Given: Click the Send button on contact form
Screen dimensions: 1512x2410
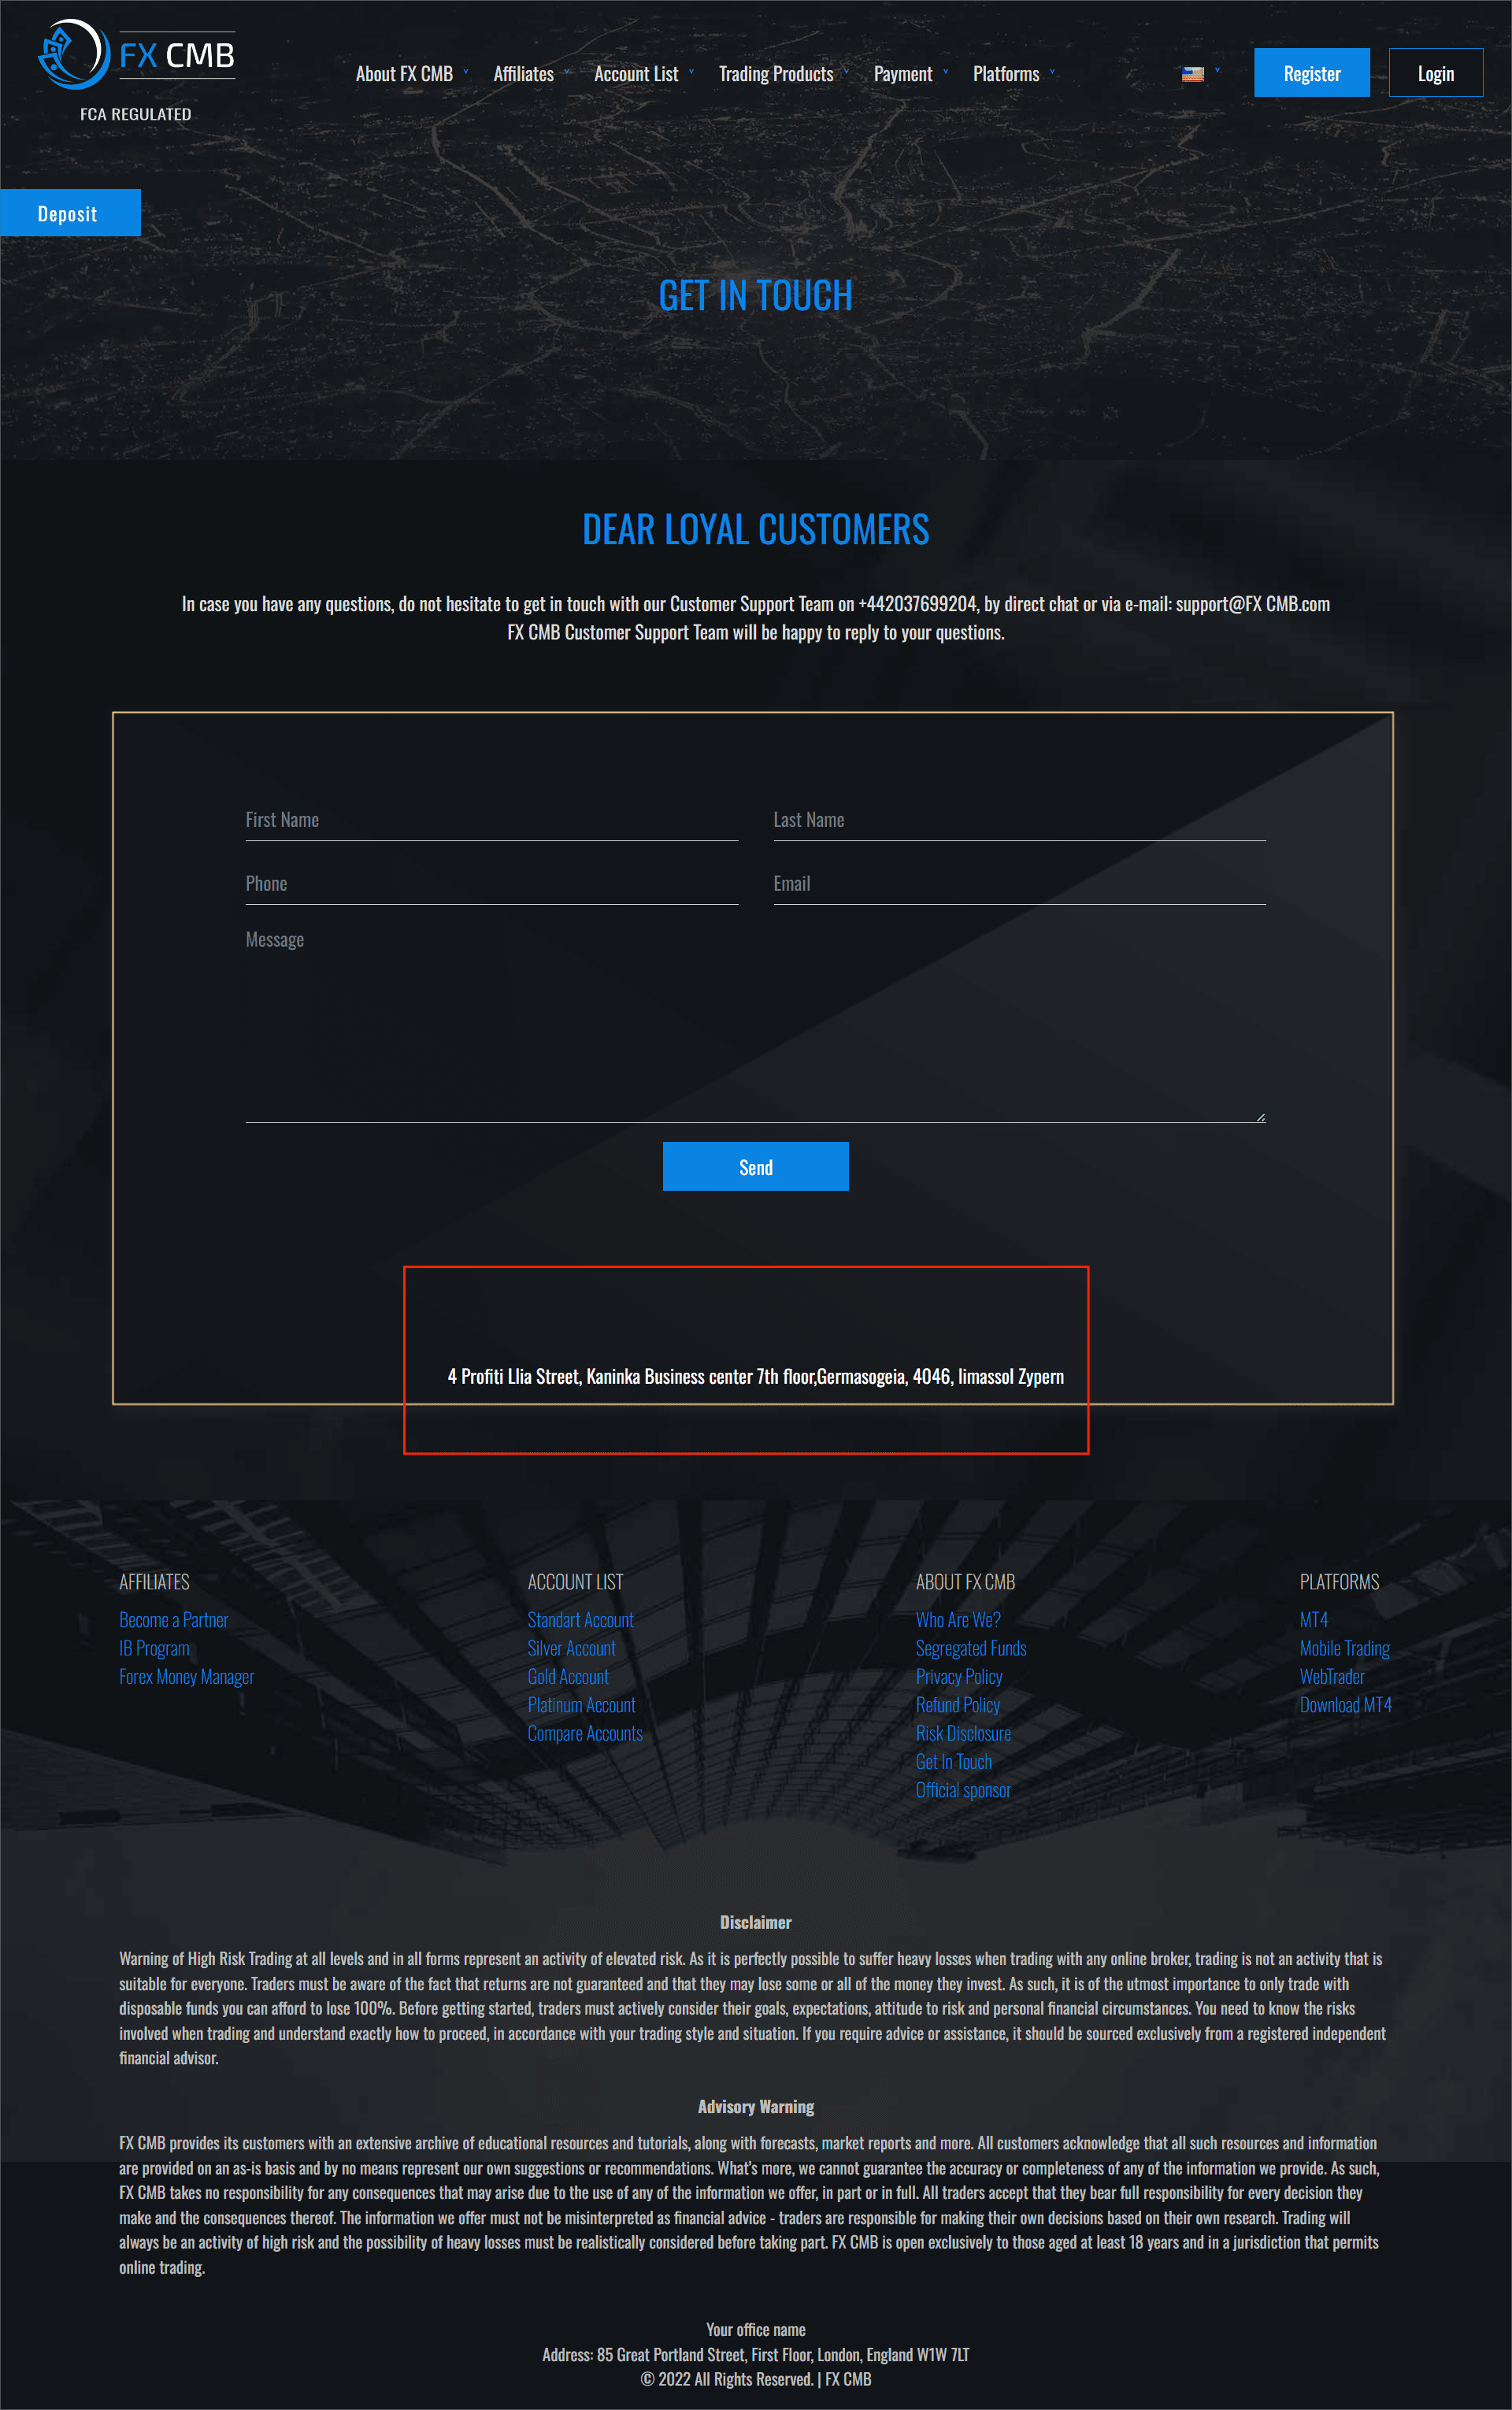Looking at the screenshot, I should 756,1166.
